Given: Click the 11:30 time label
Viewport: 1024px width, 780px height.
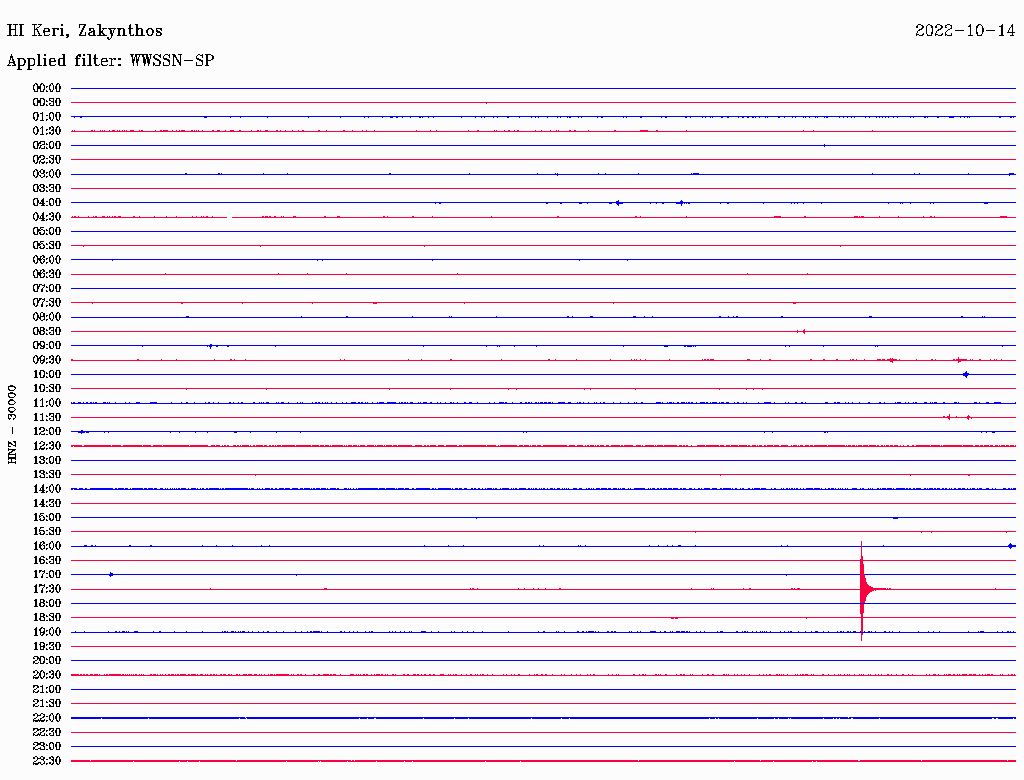Looking at the screenshot, I should point(46,417).
